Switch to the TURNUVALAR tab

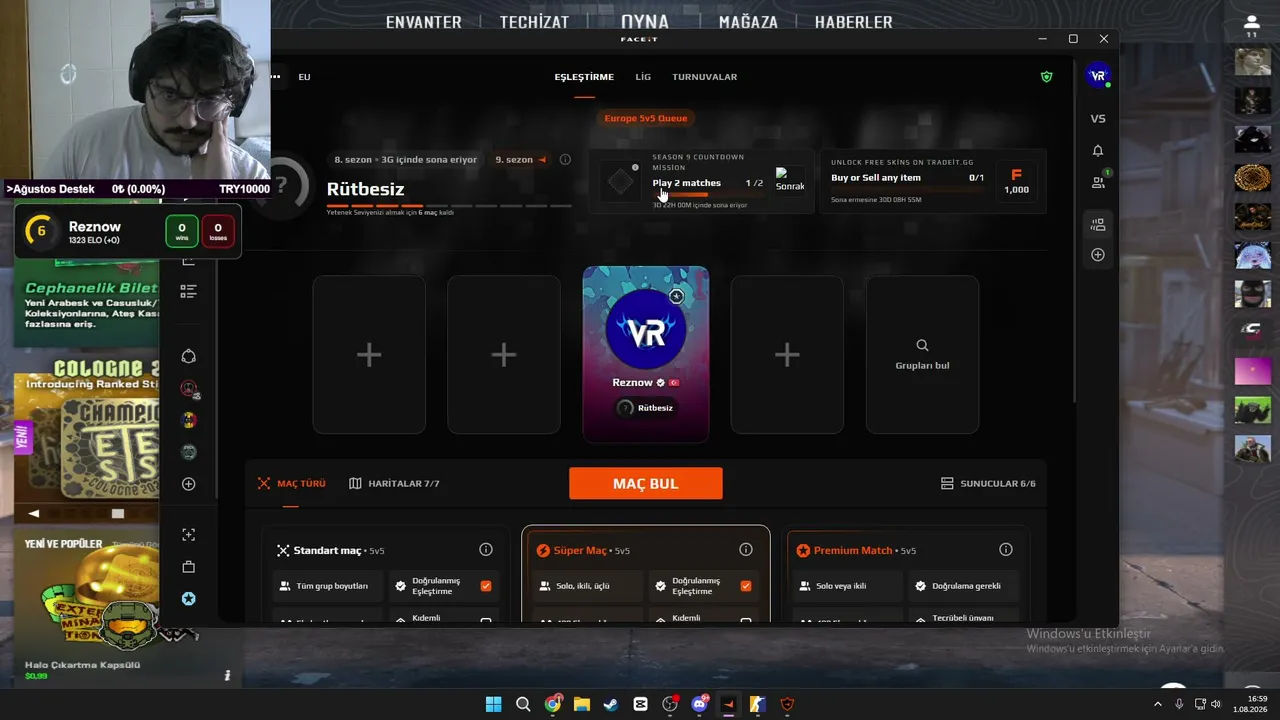704,77
